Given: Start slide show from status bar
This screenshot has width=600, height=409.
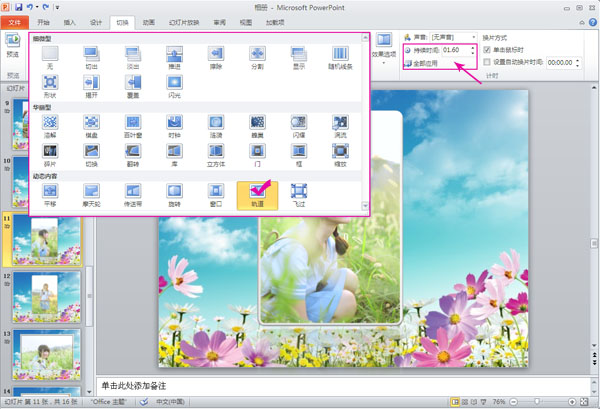Looking at the screenshot, I should pyautogui.click(x=484, y=402).
